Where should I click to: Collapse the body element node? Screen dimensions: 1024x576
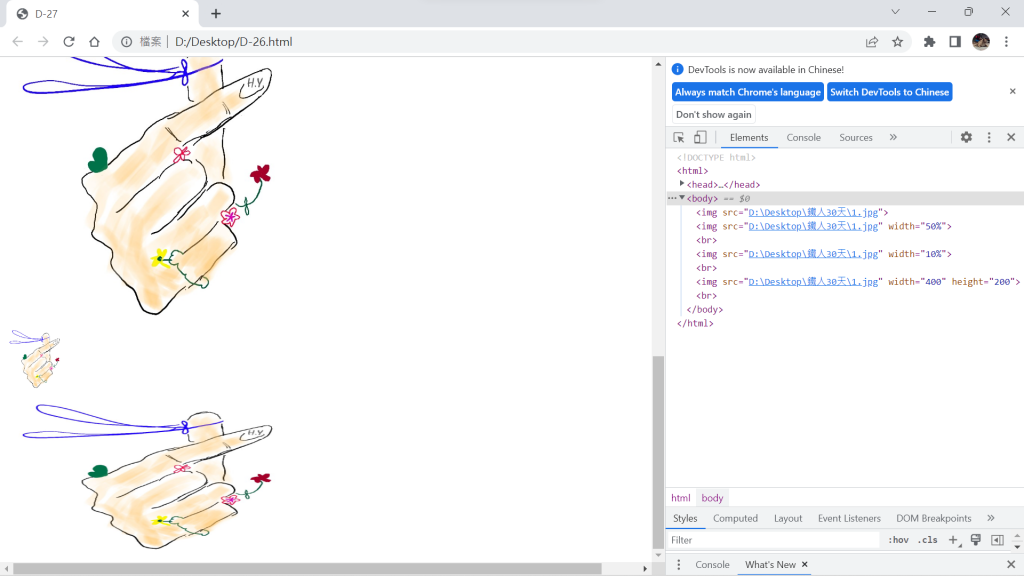pos(682,198)
